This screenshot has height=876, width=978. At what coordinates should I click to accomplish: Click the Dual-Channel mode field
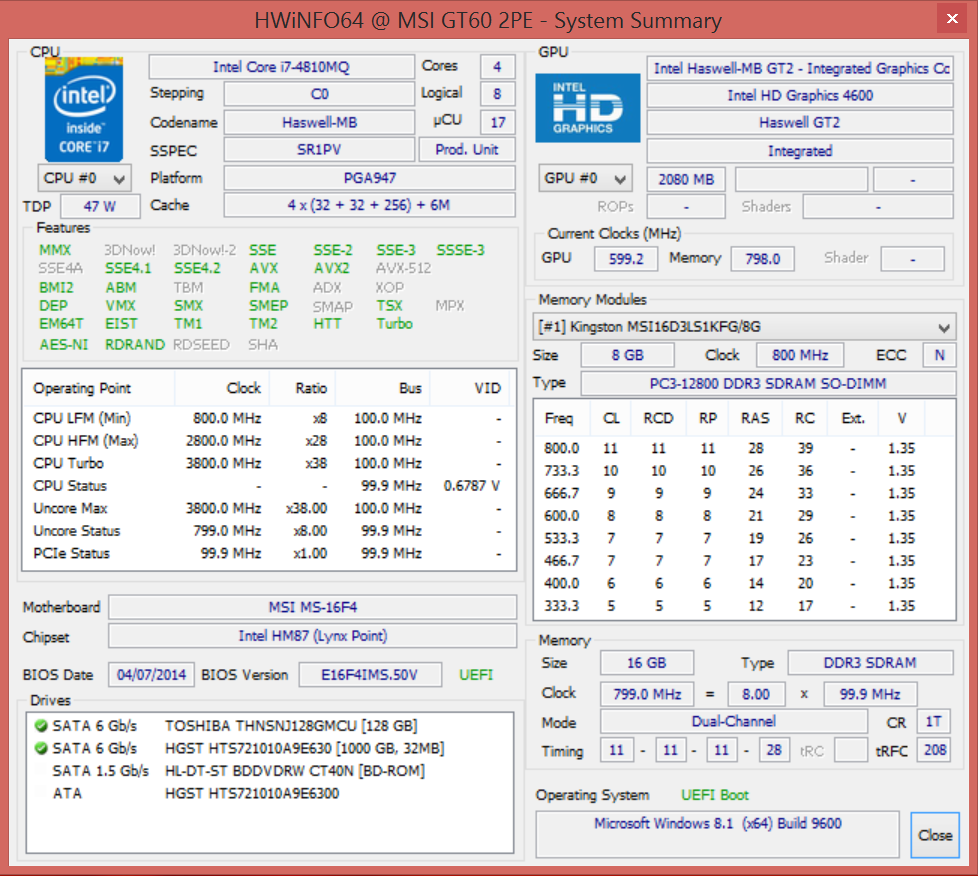tap(734, 721)
